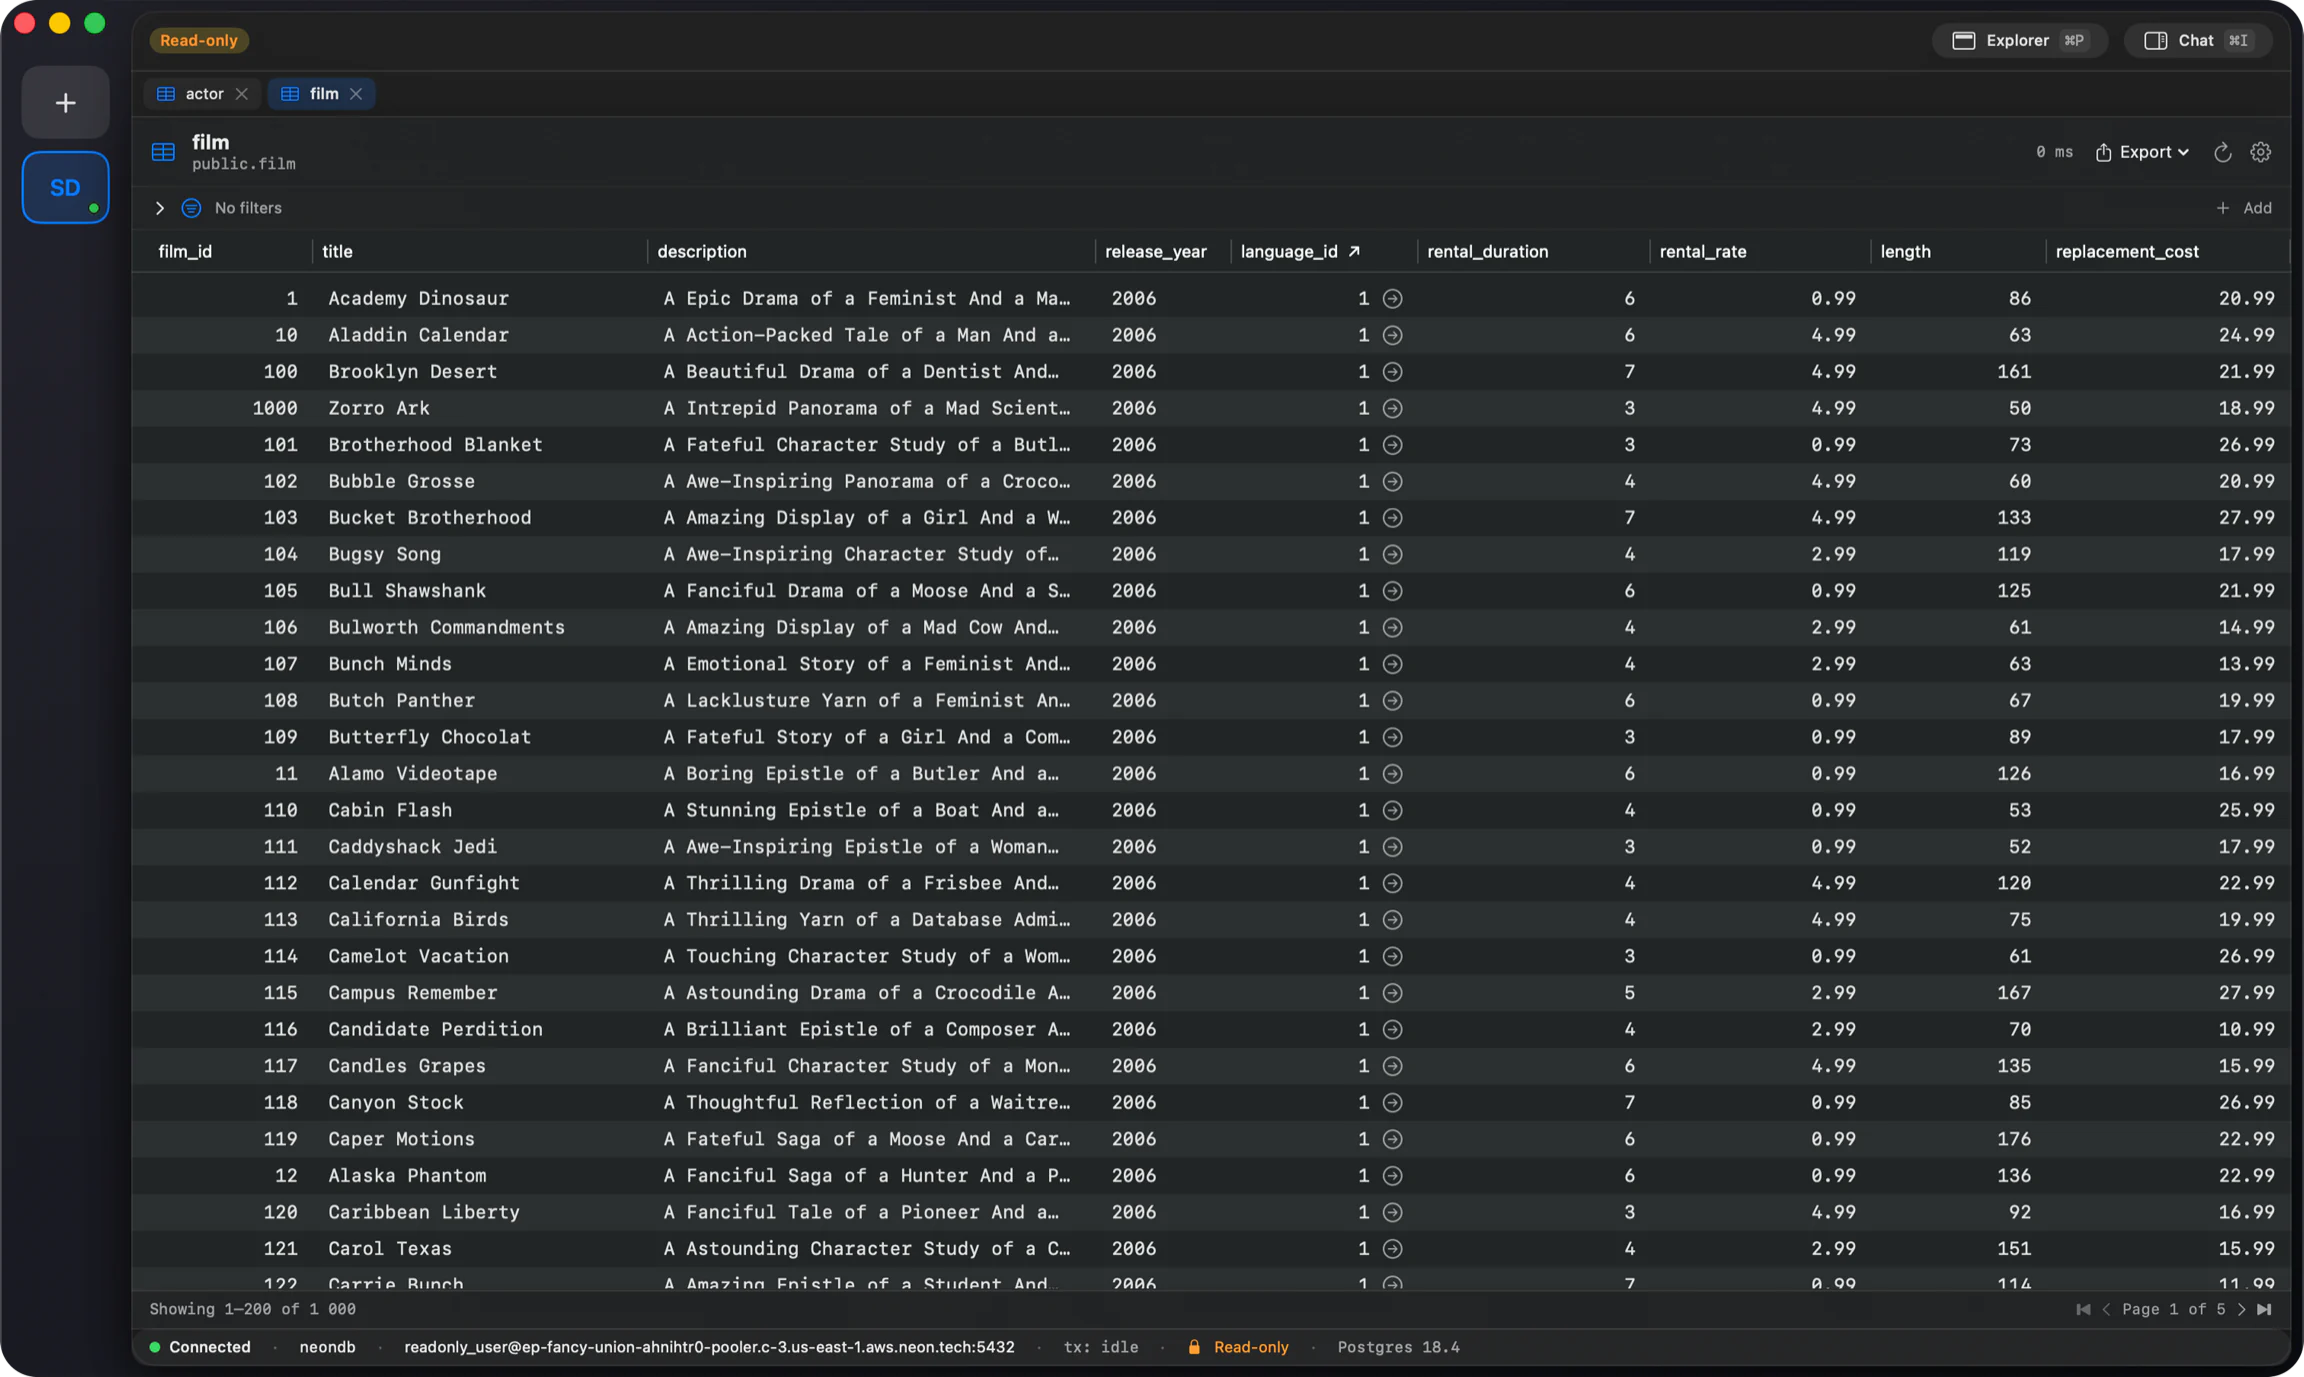2304x1377 pixels.
Task: Follow foreign key link in Alamo Videotape row
Action: [1392, 774]
